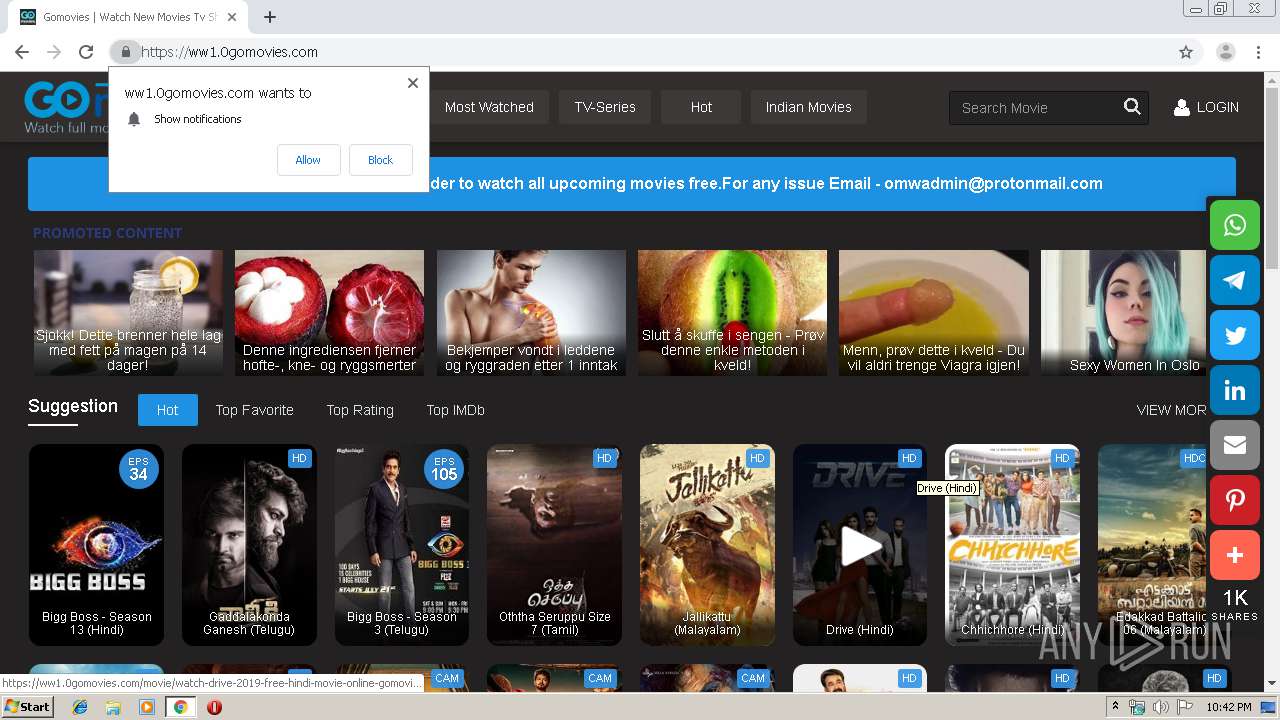Click the LOGIN user icon
Screen dimensions: 1280x720
click(x=1181, y=107)
